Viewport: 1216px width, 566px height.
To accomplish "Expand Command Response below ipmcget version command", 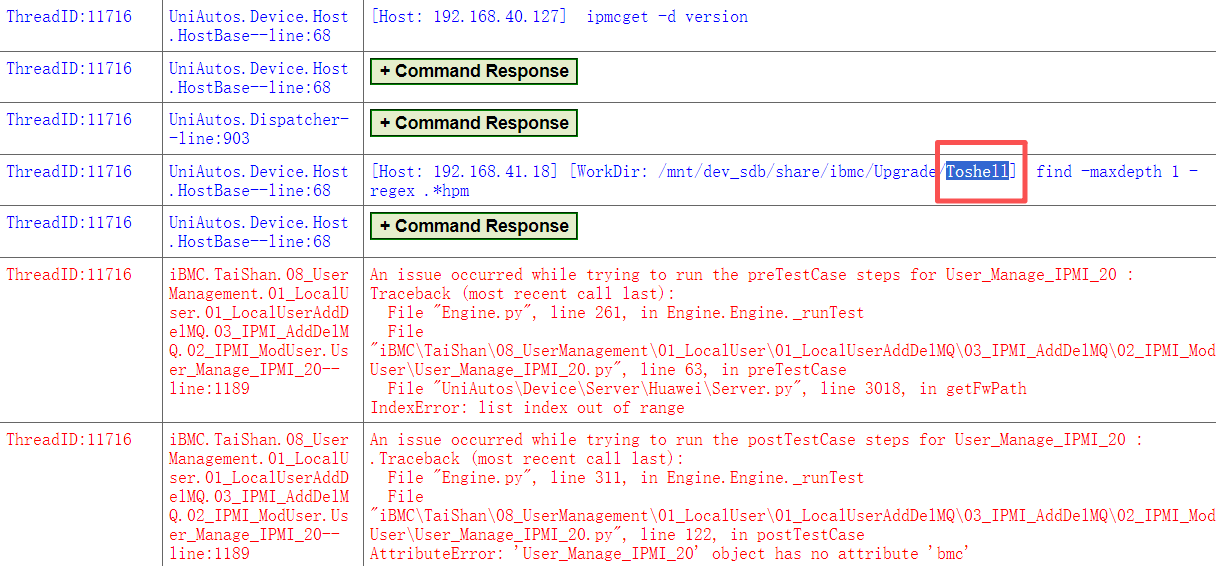I will pos(473,71).
